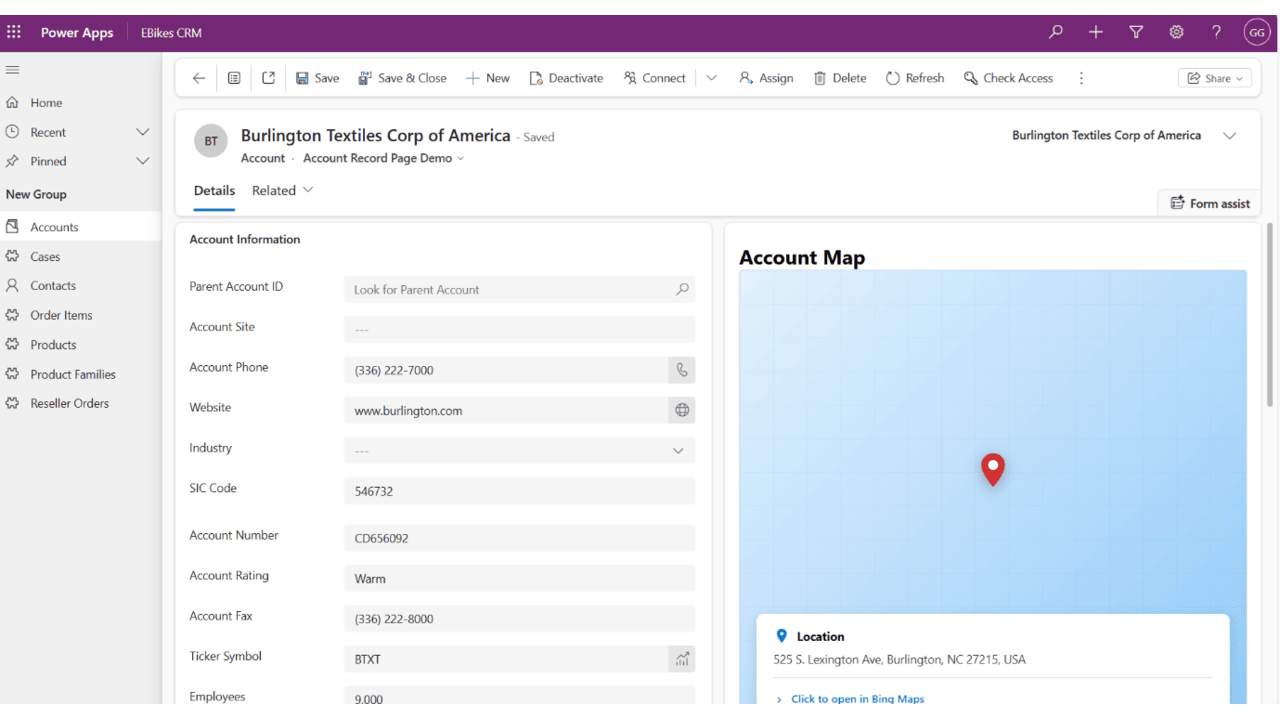Click the chart icon beside Ticker Symbol
The image size is (1280, 720).
click(x=682, y=659)
